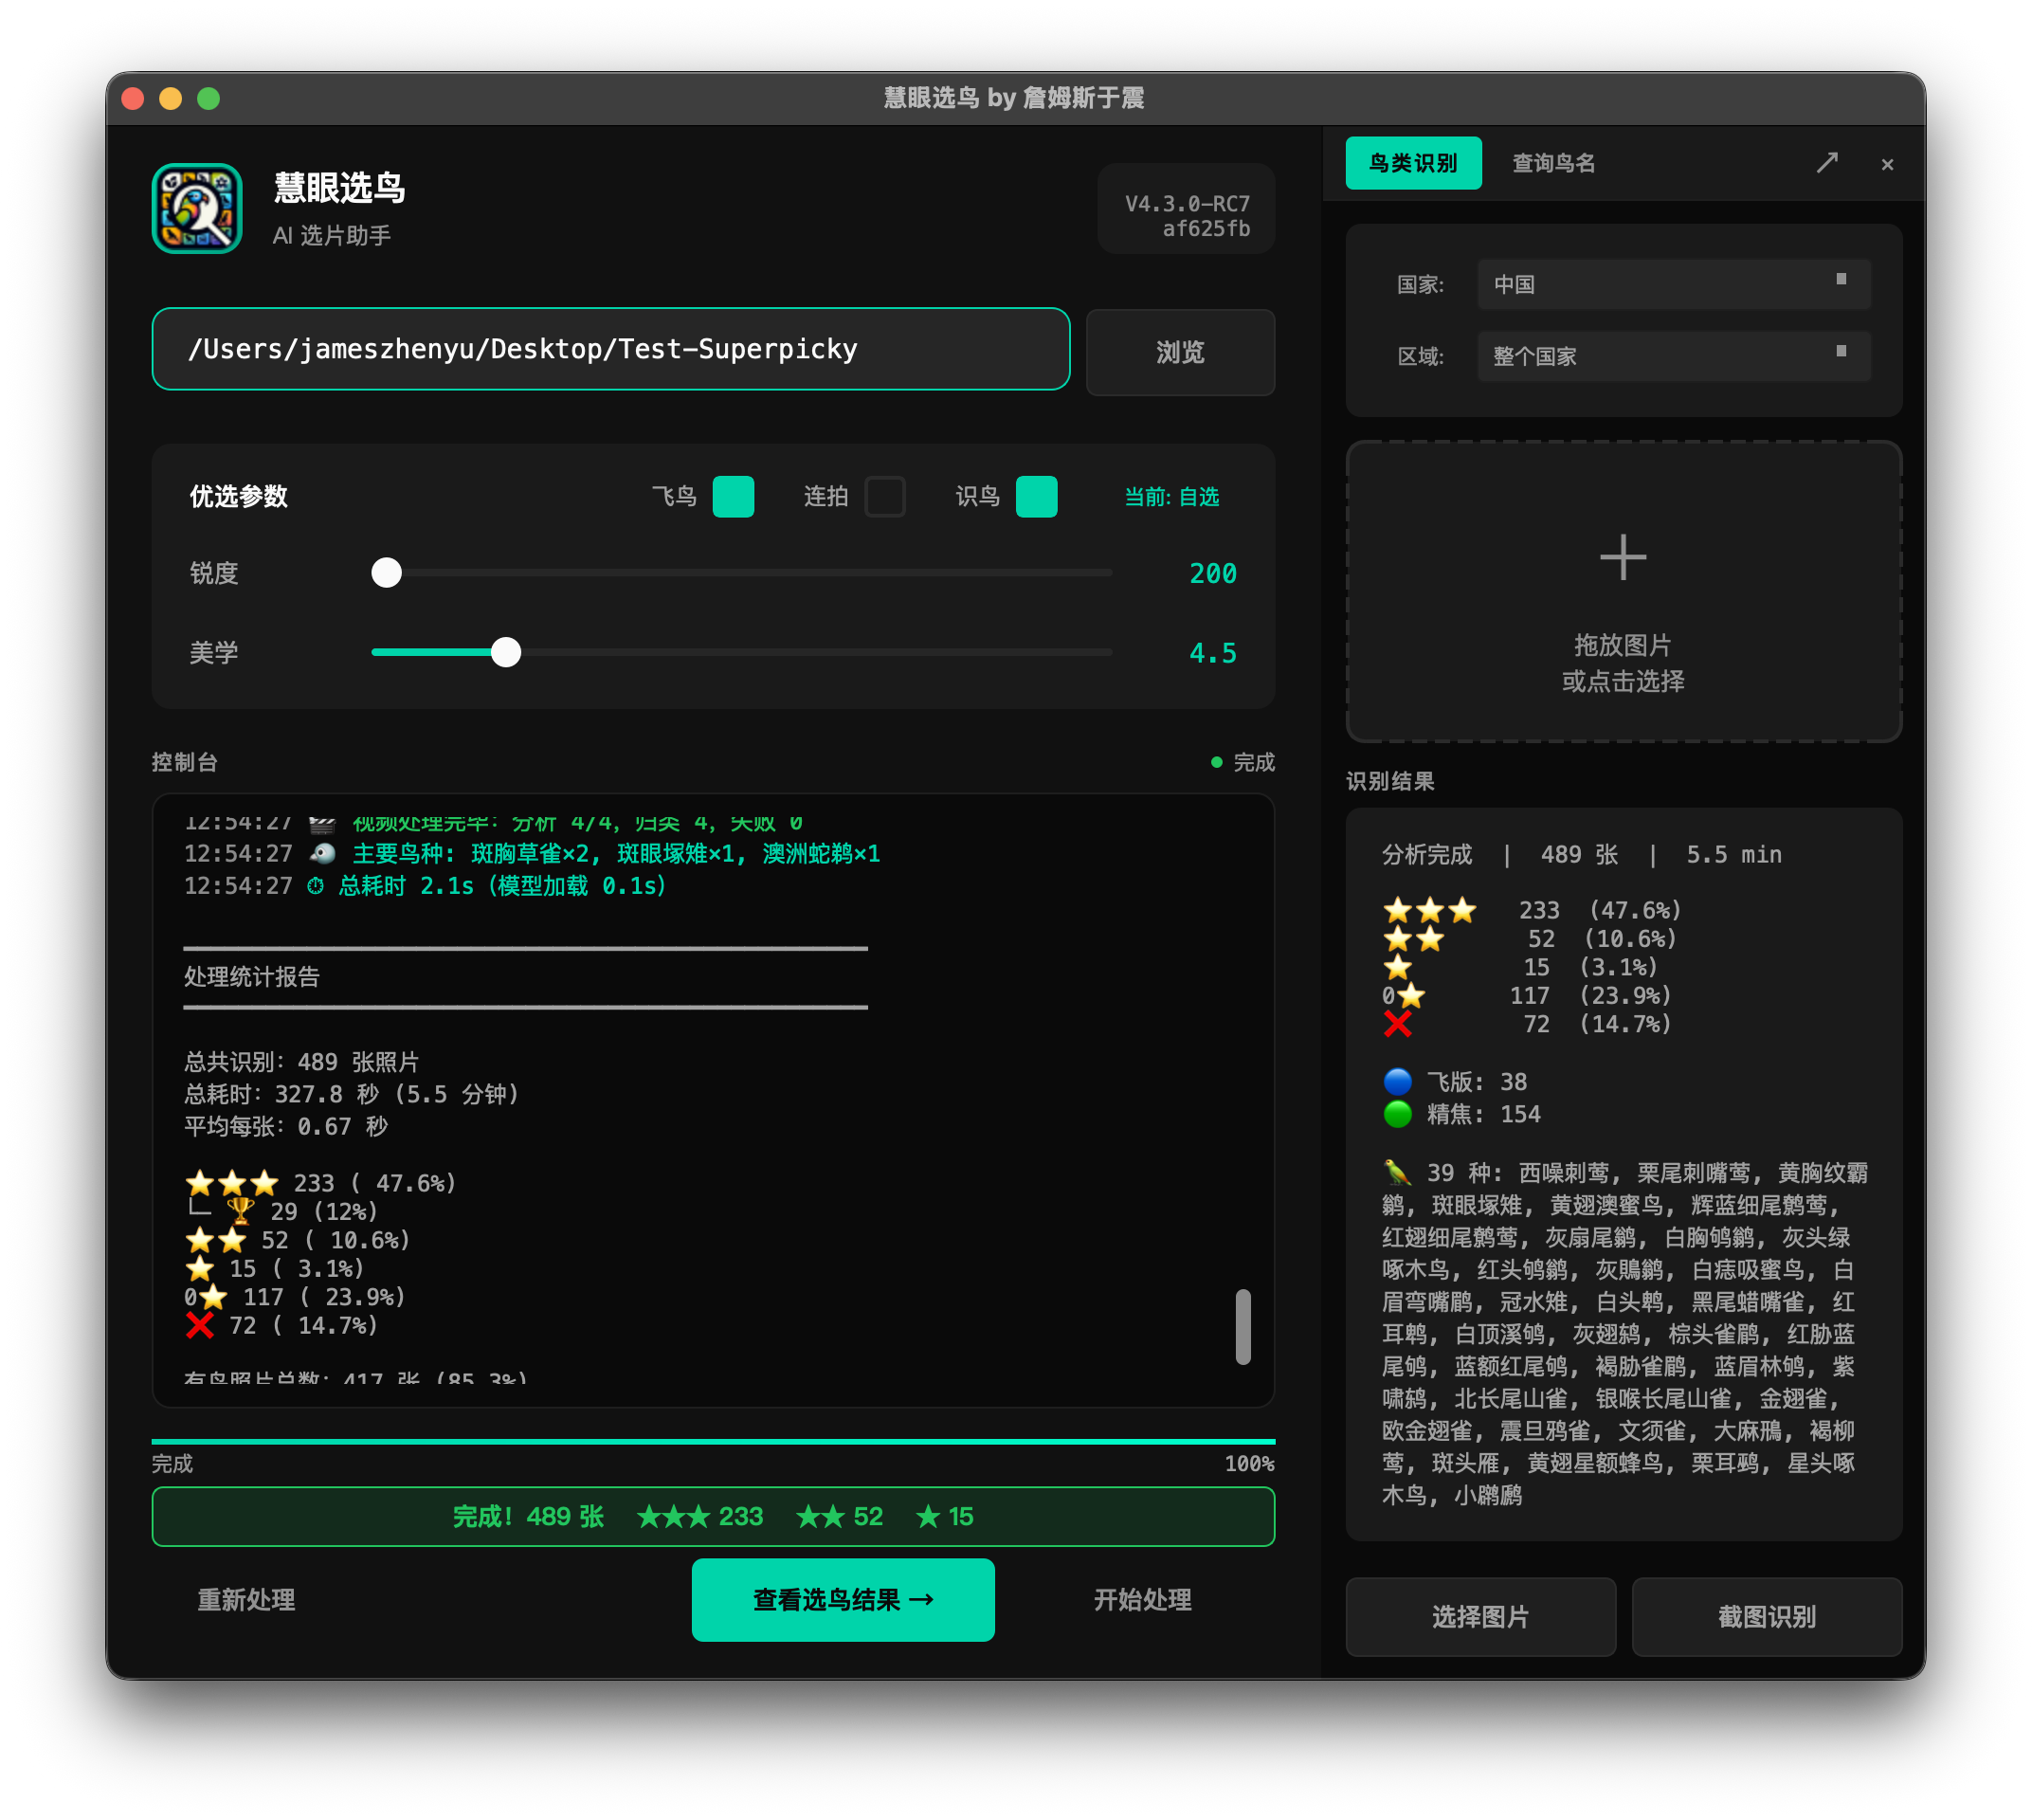This screenshot has height=1820, width=2032.
Task: Click the three-star icon in 识别结果
Action: 1429,910
